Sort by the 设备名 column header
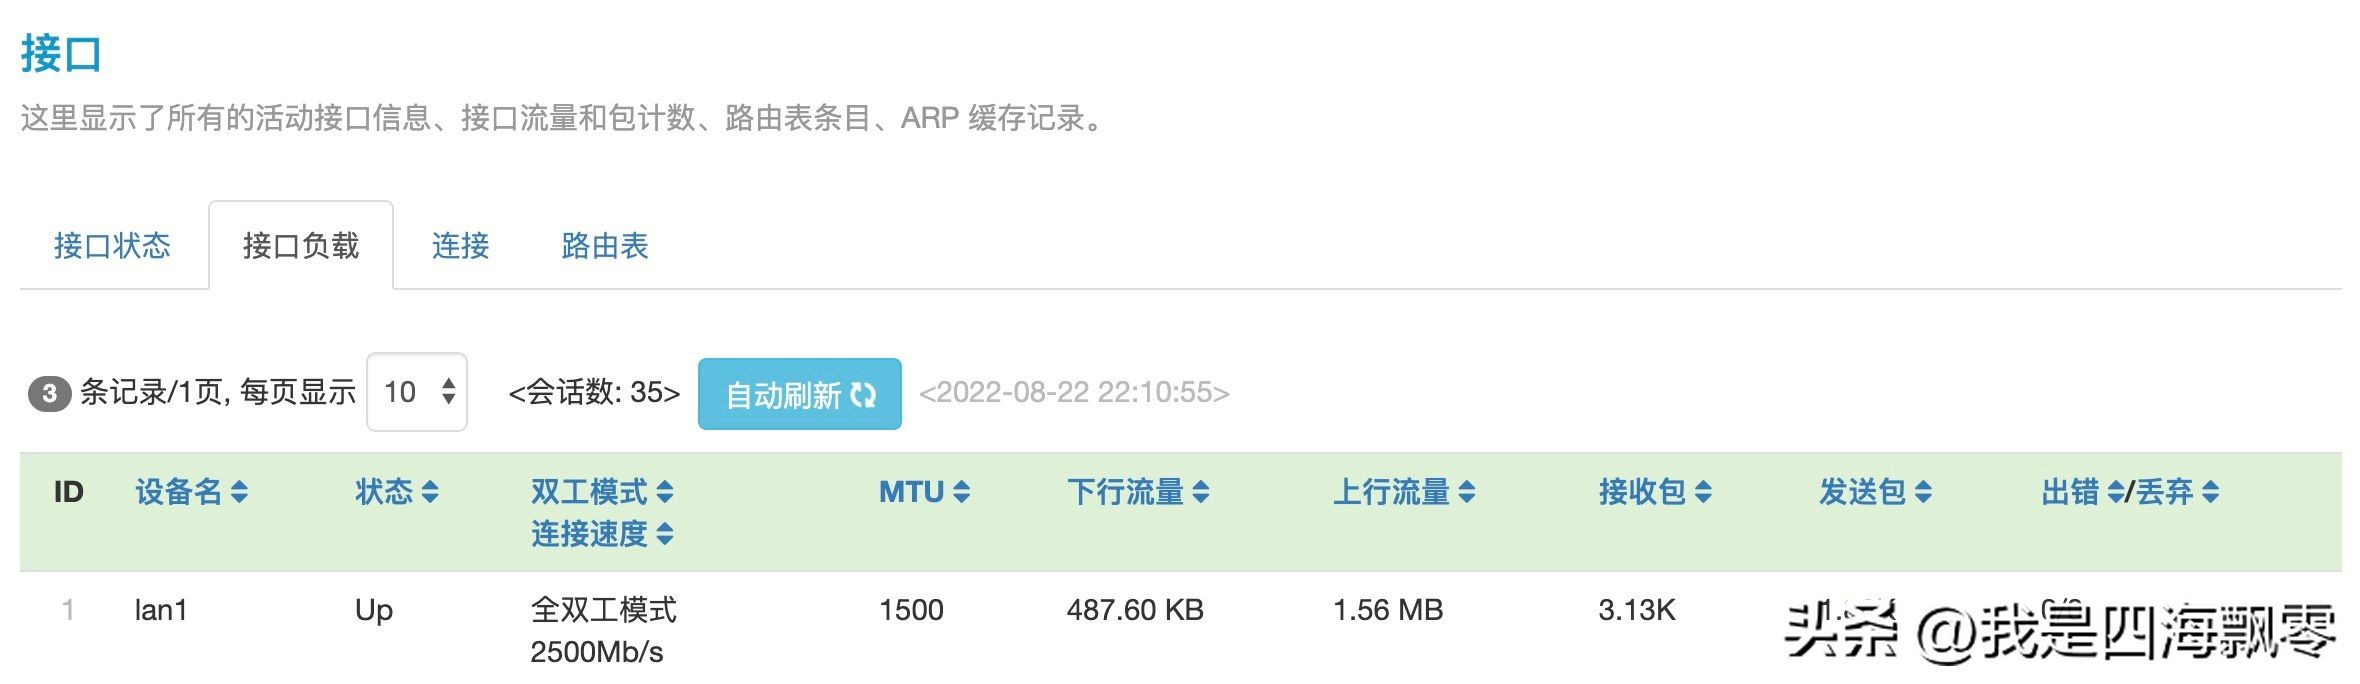 [x=179, y=492]
